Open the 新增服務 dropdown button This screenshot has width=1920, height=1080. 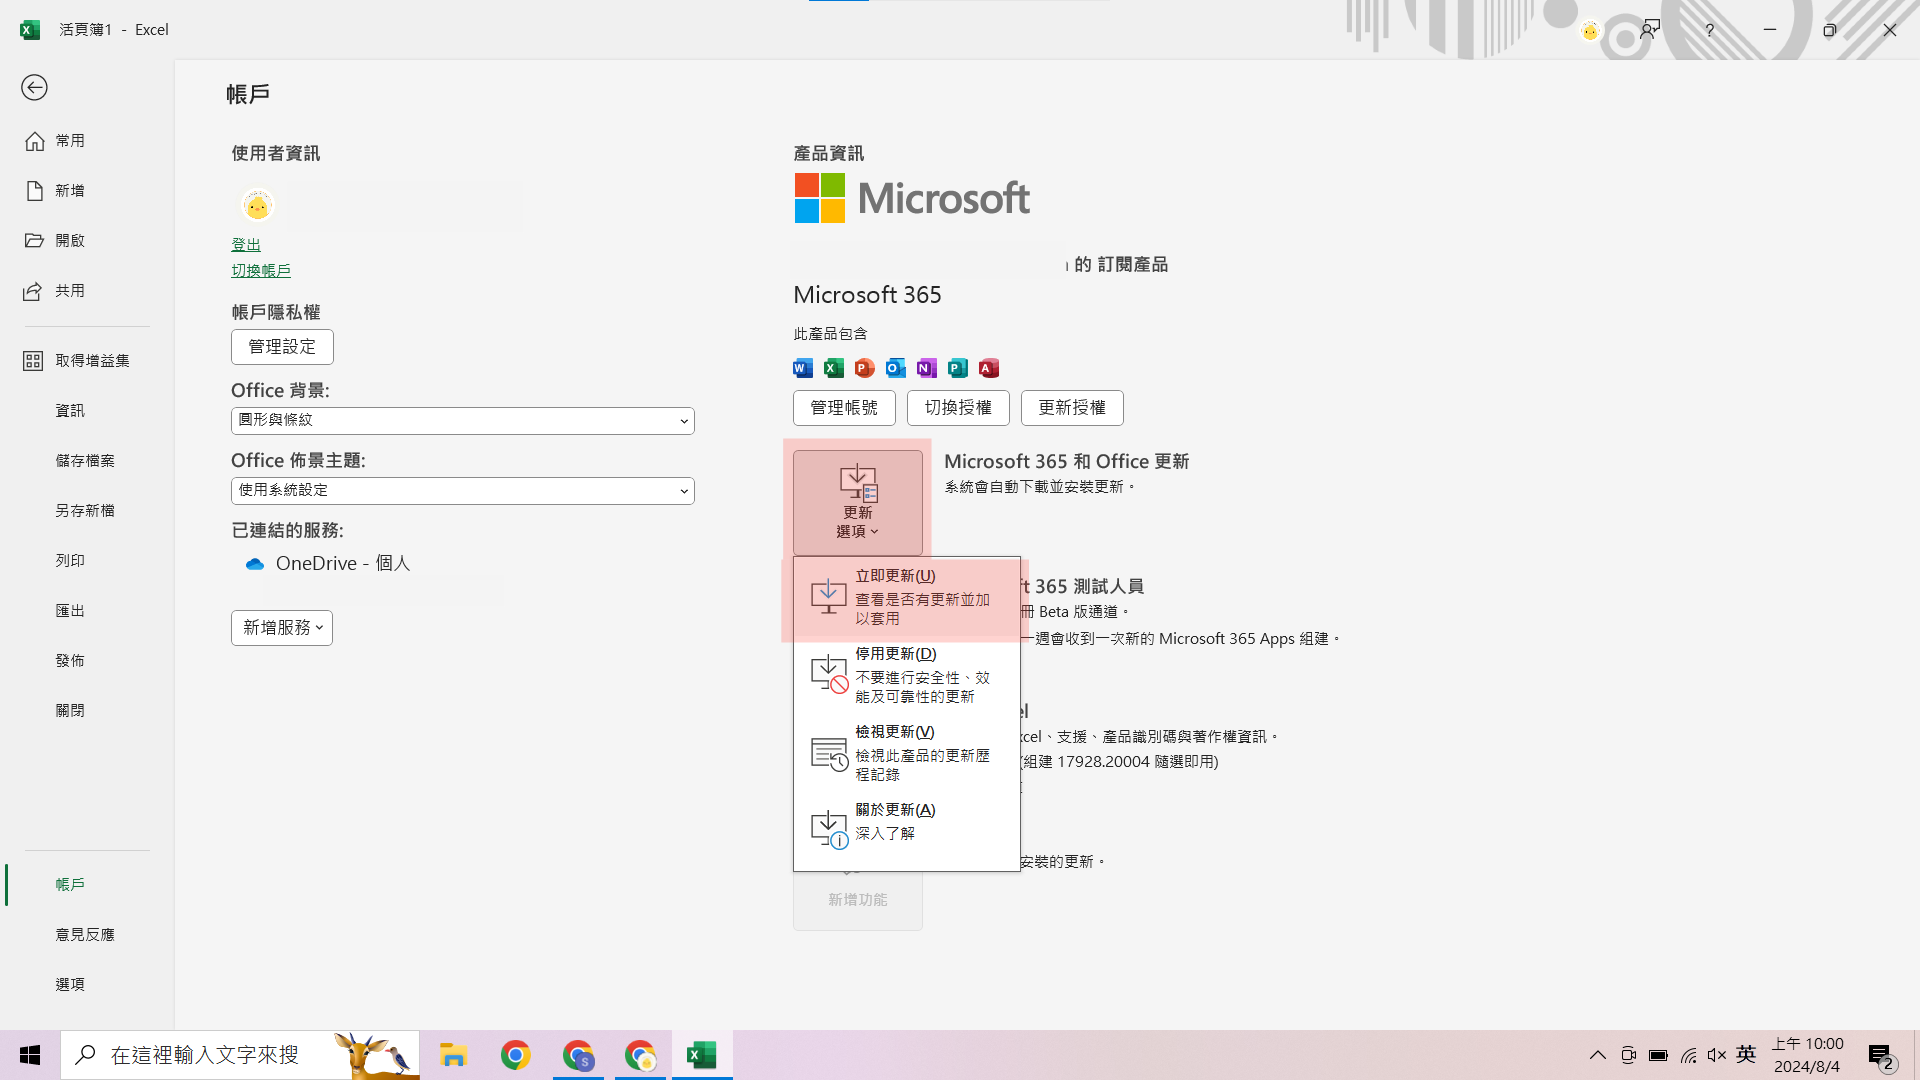[x=282, y=628]
